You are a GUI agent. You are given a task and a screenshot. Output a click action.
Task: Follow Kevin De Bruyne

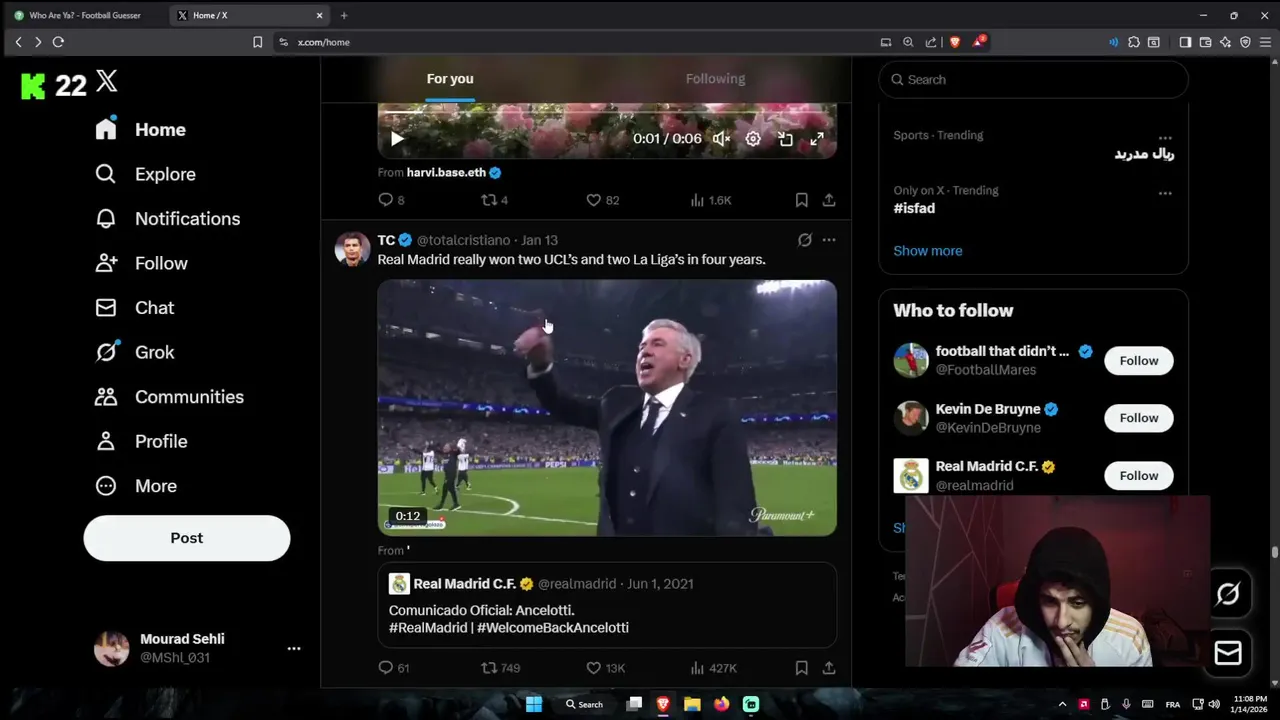coord(1139,418)
